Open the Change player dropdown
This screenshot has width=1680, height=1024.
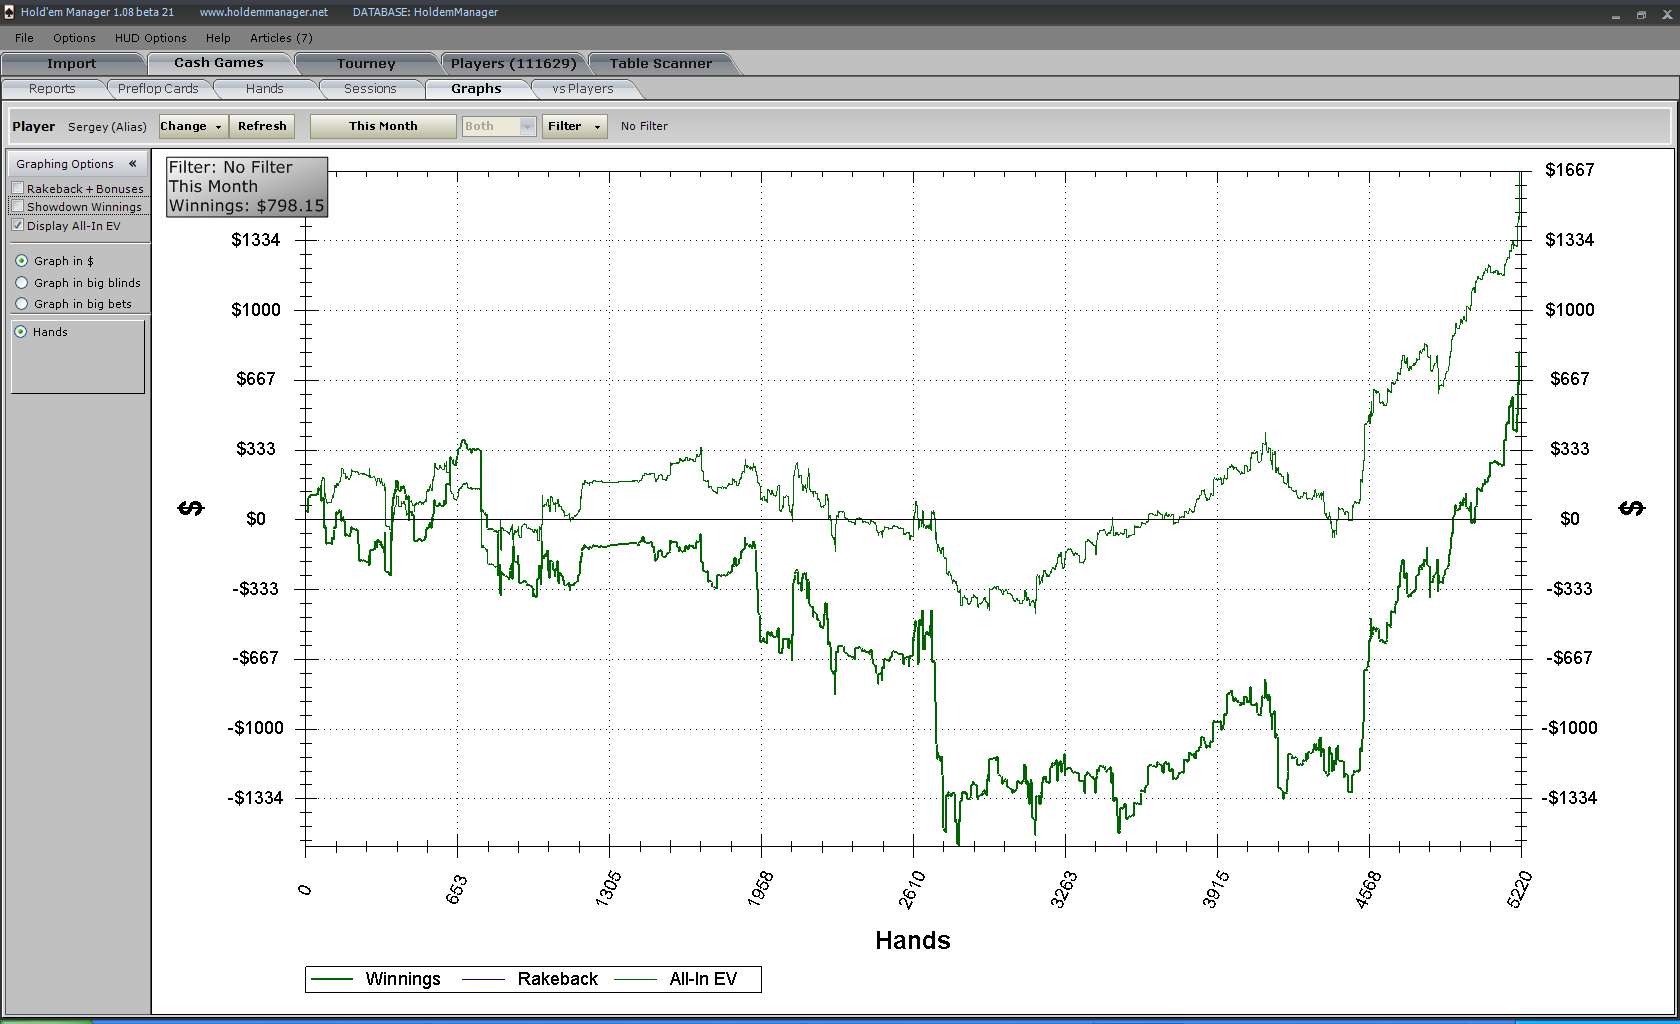click(x=192, y=126)
